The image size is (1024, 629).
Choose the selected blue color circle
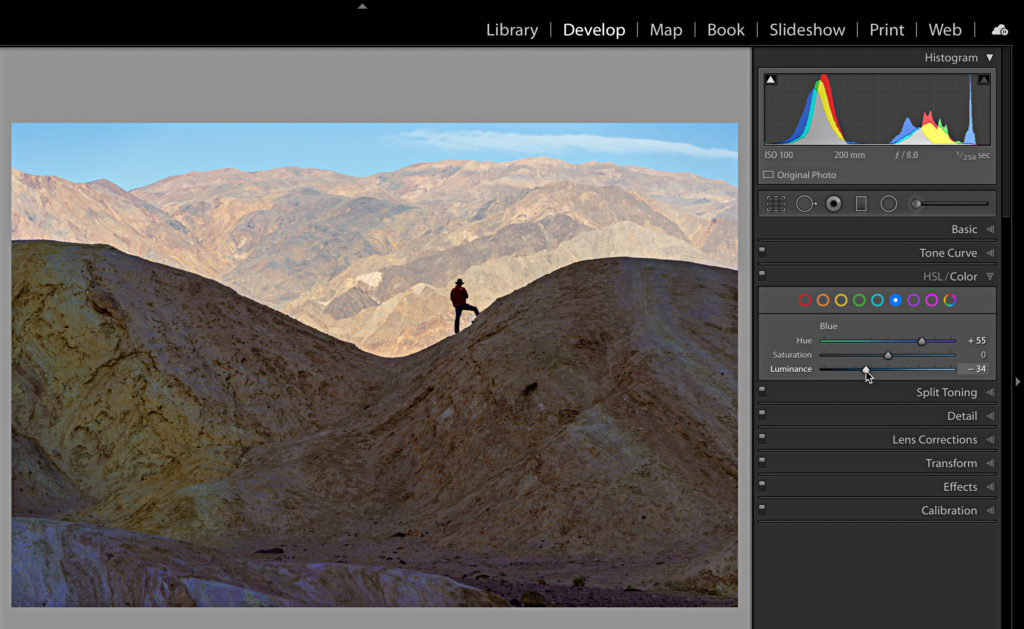tap(895, 300)
